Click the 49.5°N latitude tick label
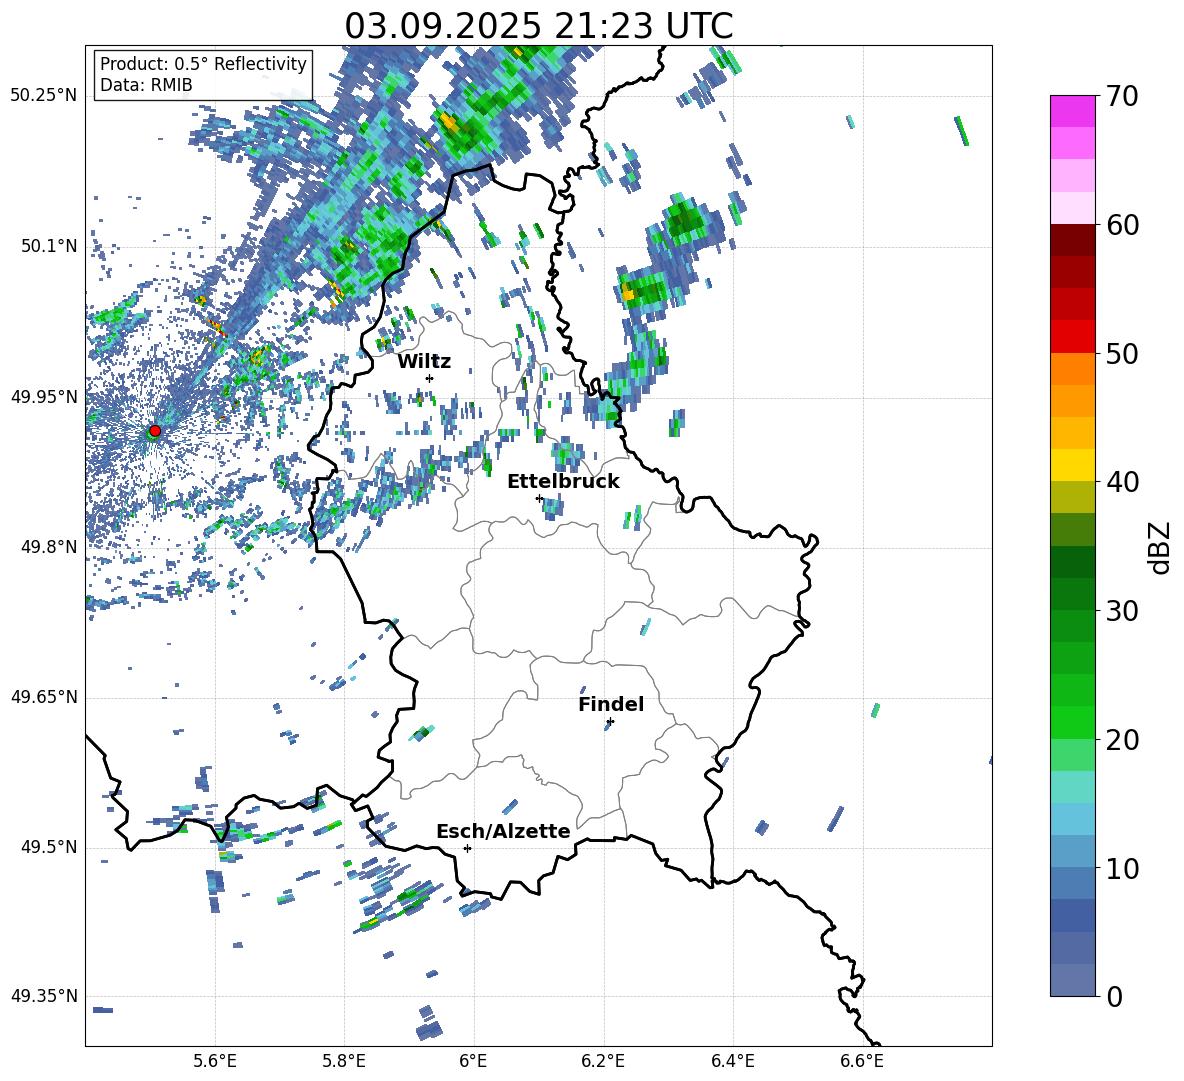The height and width of the screenshot is (1081, 1184). coord(49,847)
